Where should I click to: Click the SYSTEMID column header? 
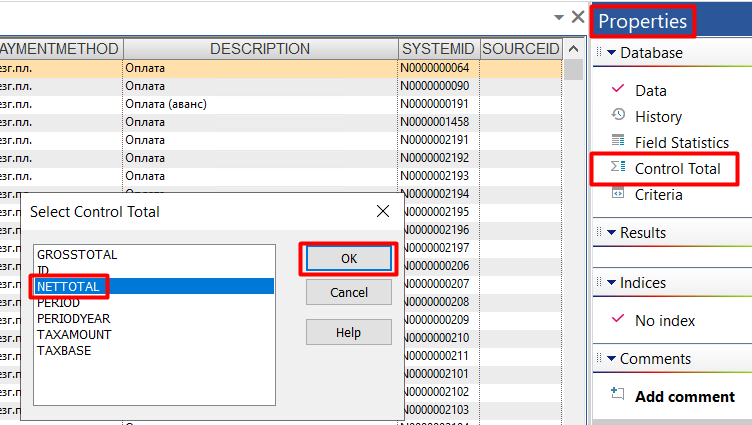438,49
